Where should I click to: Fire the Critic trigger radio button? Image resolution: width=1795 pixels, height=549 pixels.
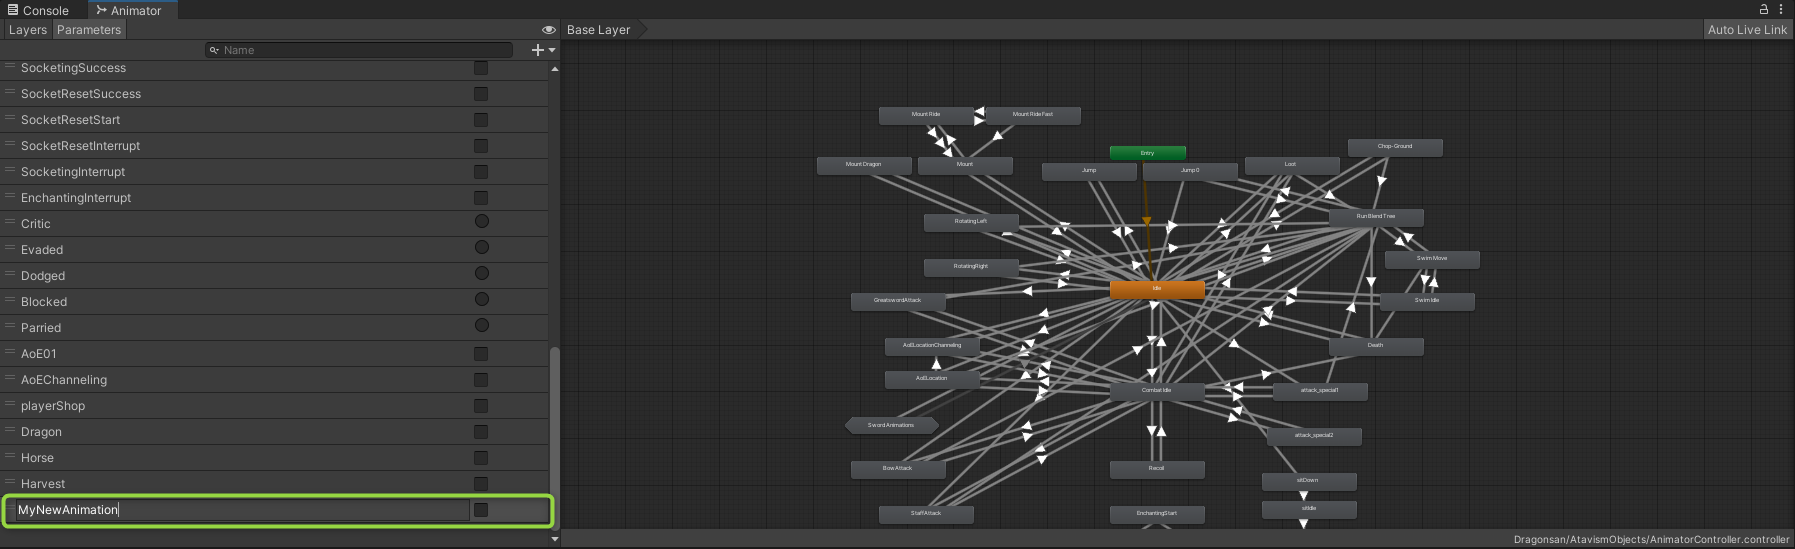point(481,222)
